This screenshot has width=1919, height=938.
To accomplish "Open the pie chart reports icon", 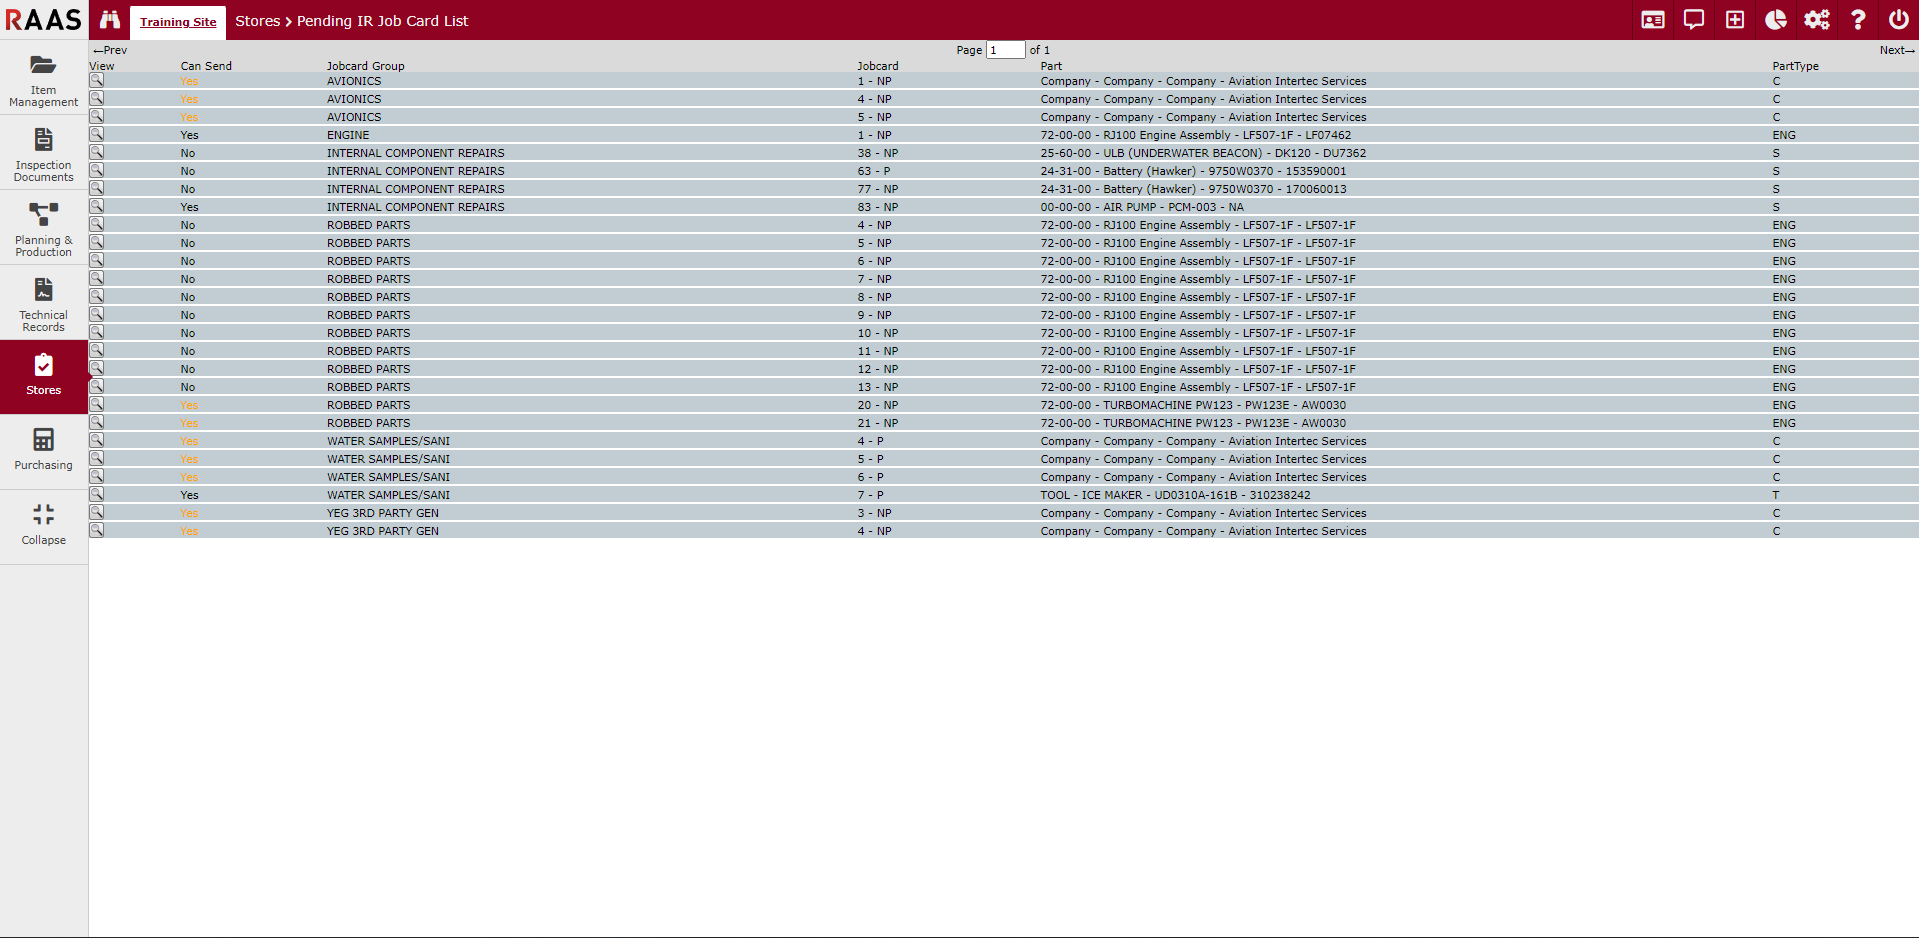I will point(1776,20).
